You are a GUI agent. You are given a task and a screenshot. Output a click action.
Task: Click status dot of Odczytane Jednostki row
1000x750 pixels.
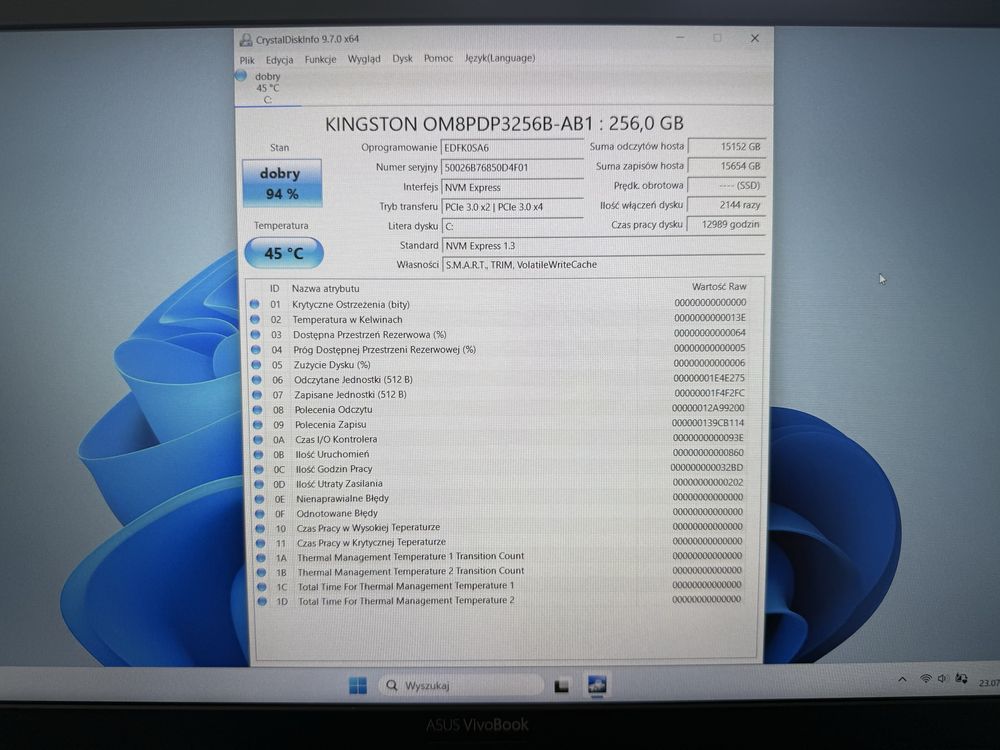point(256,379)
